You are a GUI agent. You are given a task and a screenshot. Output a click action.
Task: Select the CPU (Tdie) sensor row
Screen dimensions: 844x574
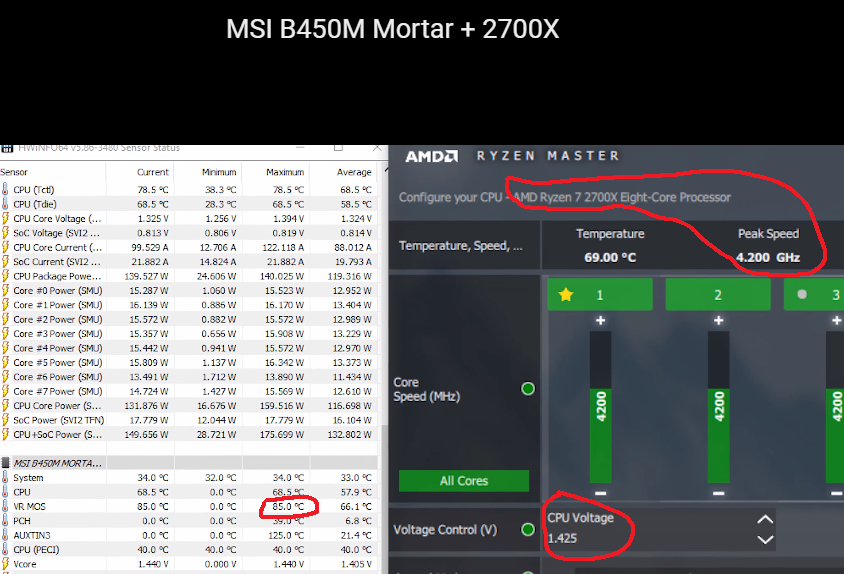[x=188, y=204]
